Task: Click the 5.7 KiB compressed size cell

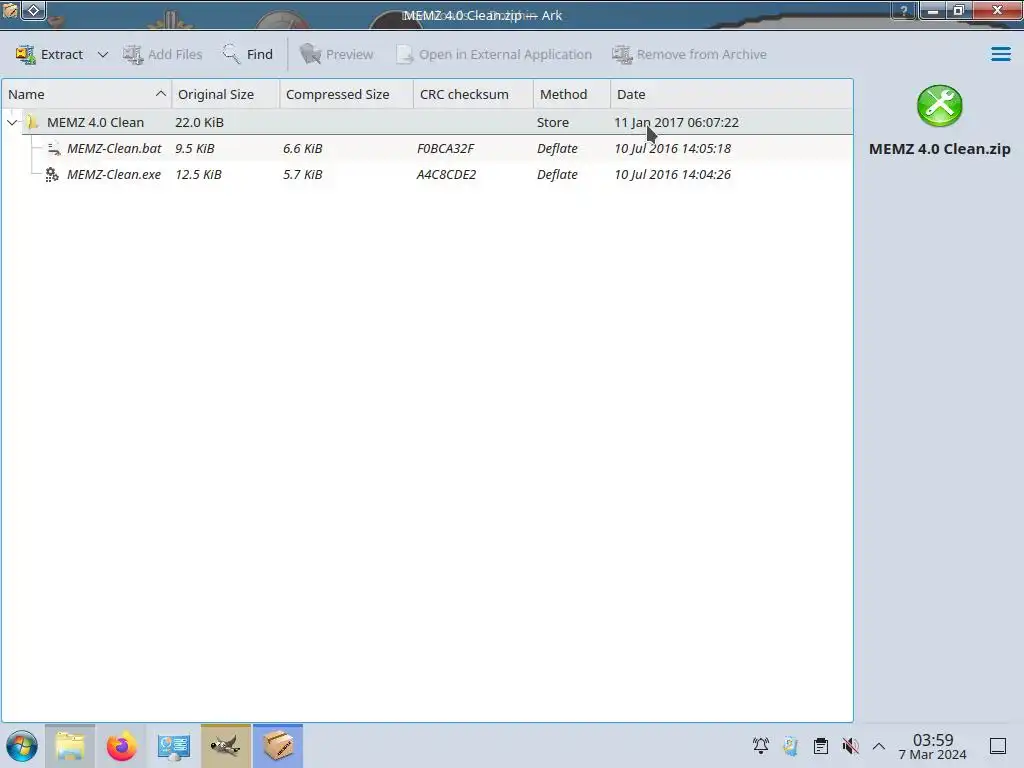Action: [302, 174]
